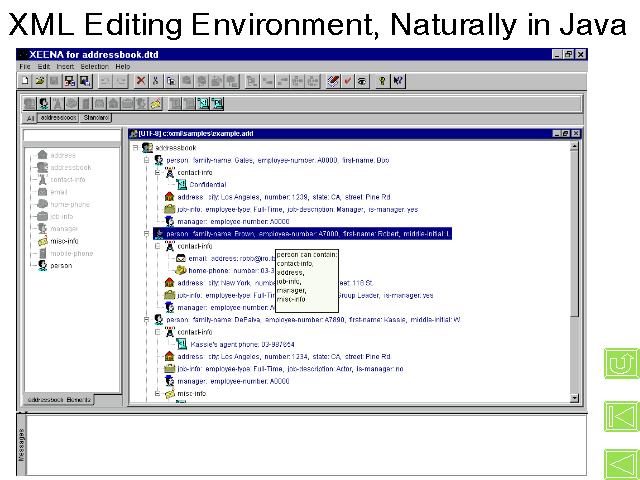Viewport: 640px width, 480px height.
Task: Click the briefcase icon of the Group Leader job-info row
Action: tap(169, 295)
